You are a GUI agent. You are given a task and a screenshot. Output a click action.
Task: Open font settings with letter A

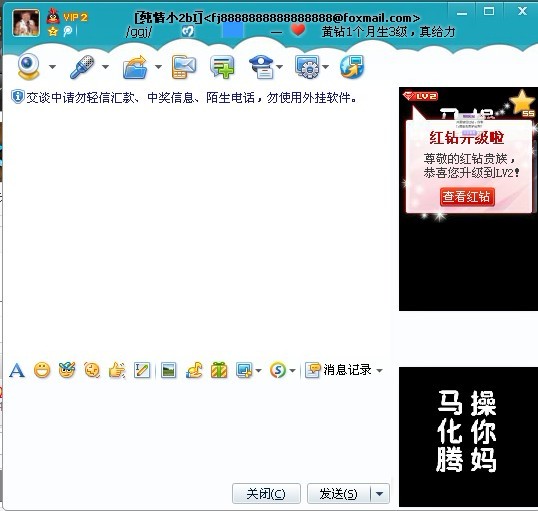pyautogui.click(x=17, y=370)
